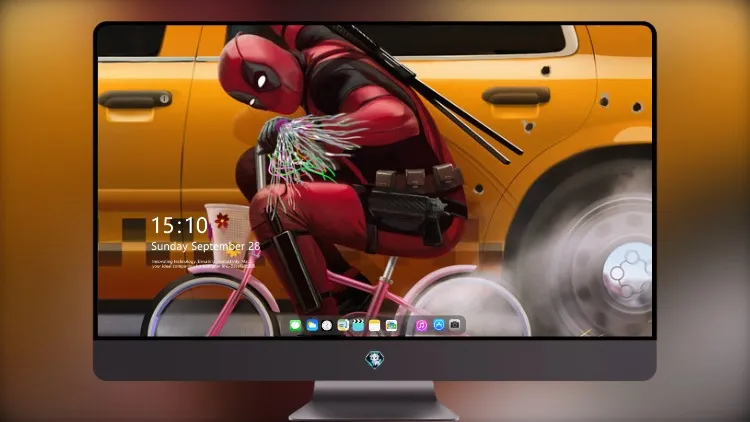Launch the pink Music app icon
Viewport: 750px width, 422px height.
[x=421, y=325]
